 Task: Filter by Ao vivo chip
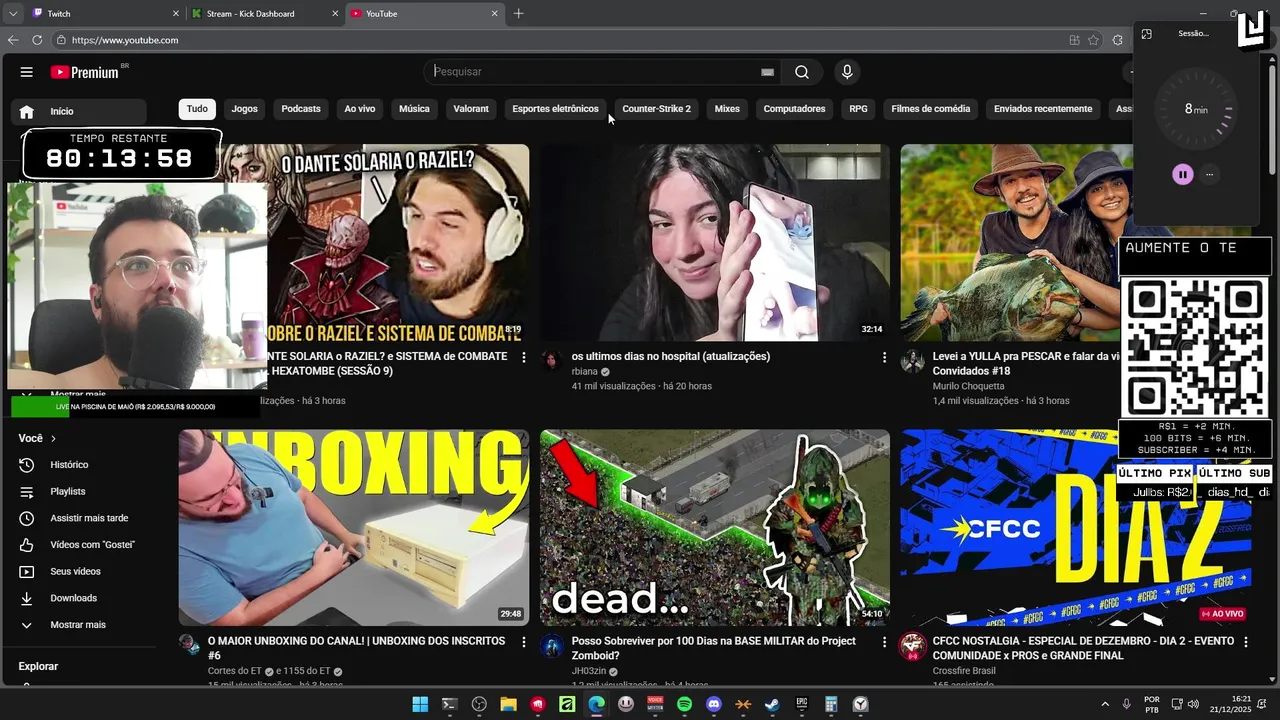pyautogui.click(x=360, y=109)
